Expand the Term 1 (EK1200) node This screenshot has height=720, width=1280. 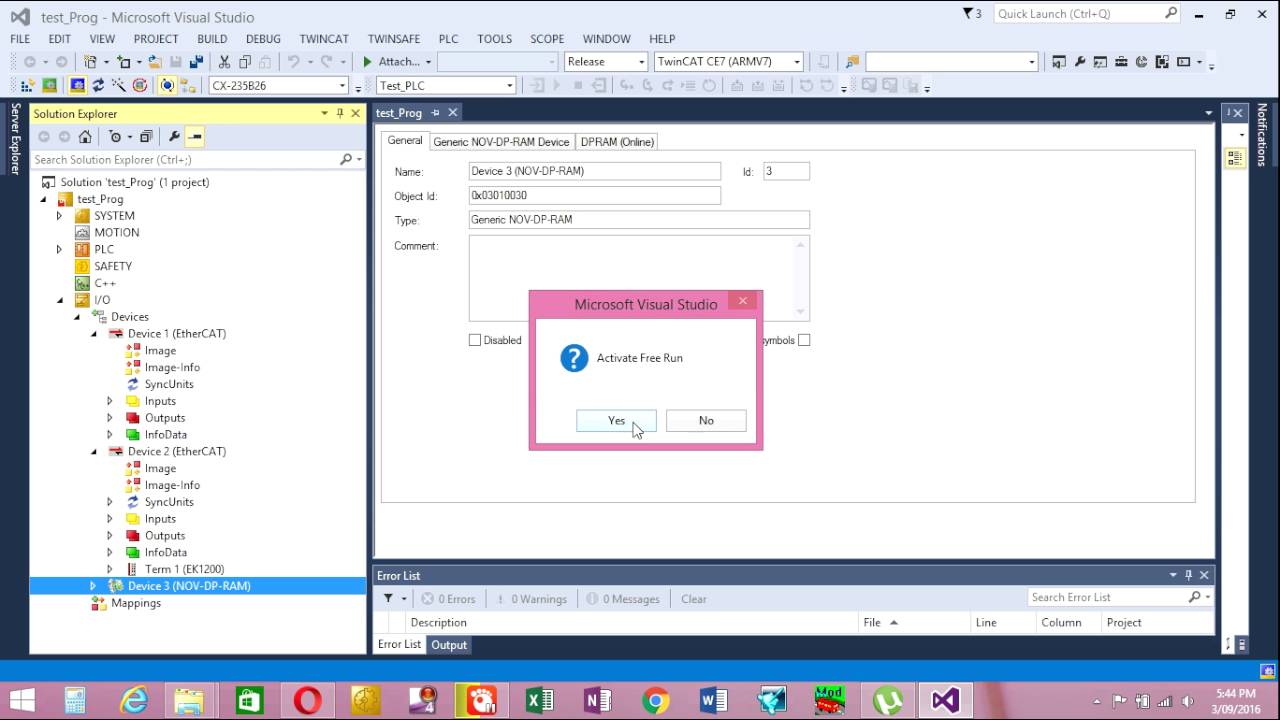(x=110, y=569)
